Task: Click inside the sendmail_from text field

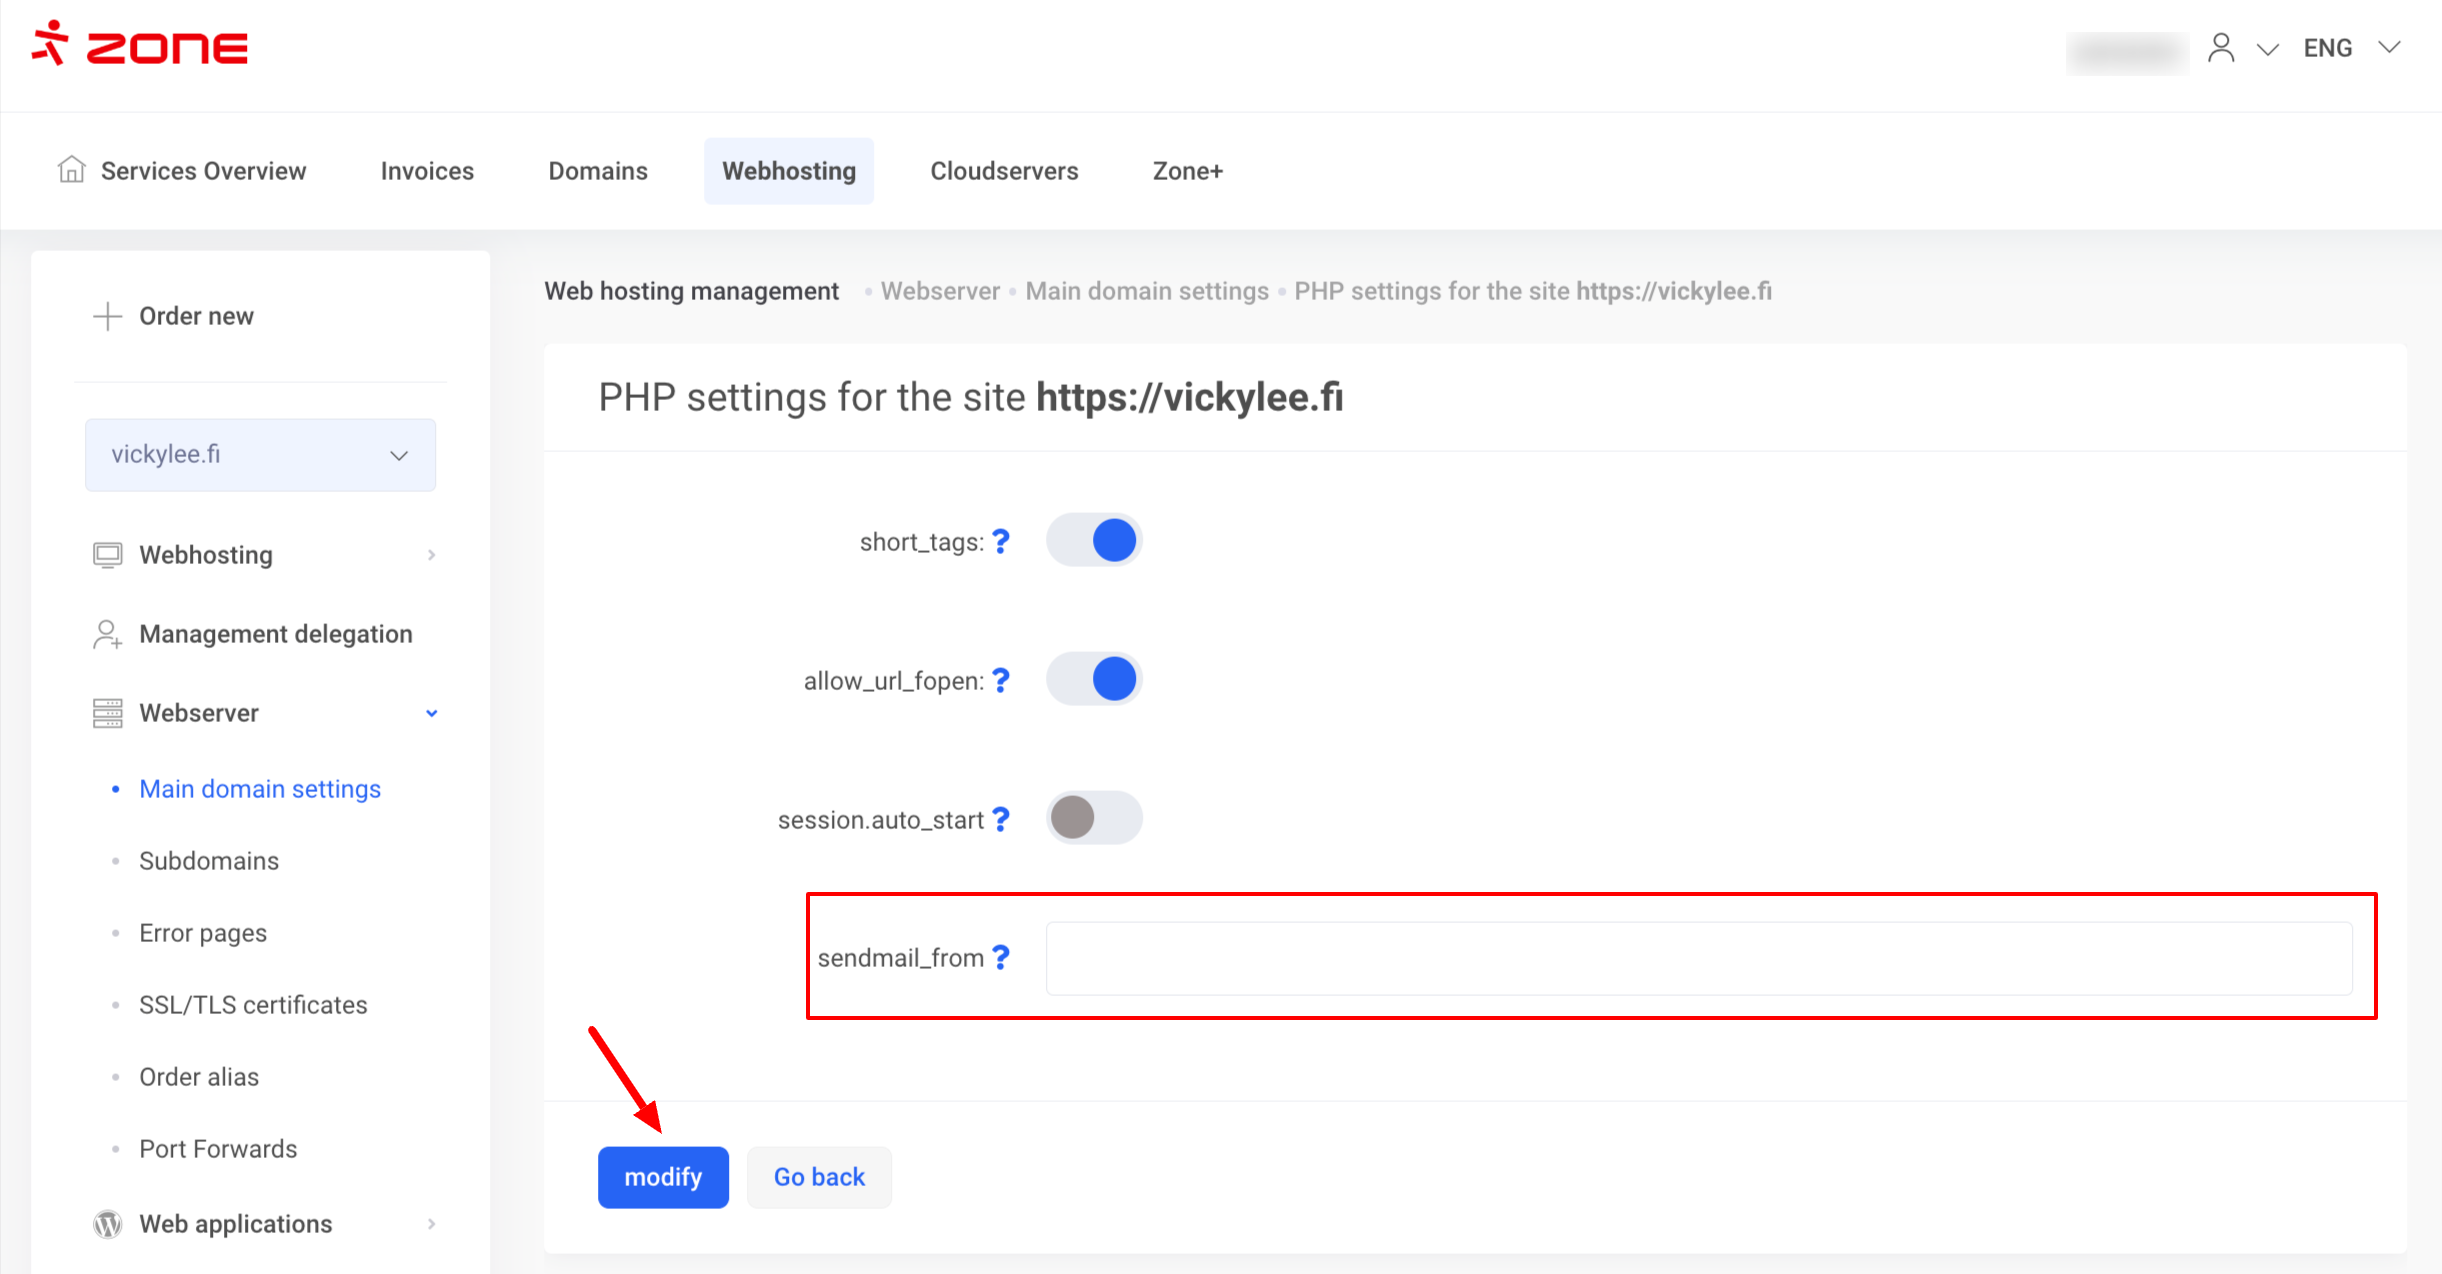Action: (x=1698, y=958)
